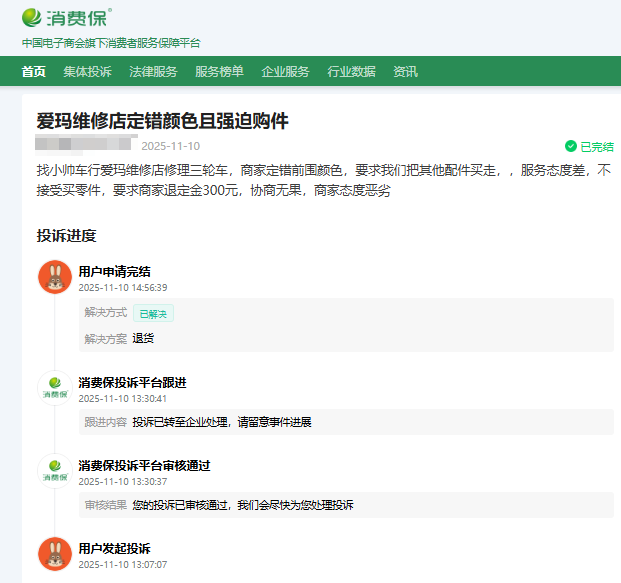Click the 消费保 logo at top
The width and height of the screenshot is (621, 583).
click(66, 18)
